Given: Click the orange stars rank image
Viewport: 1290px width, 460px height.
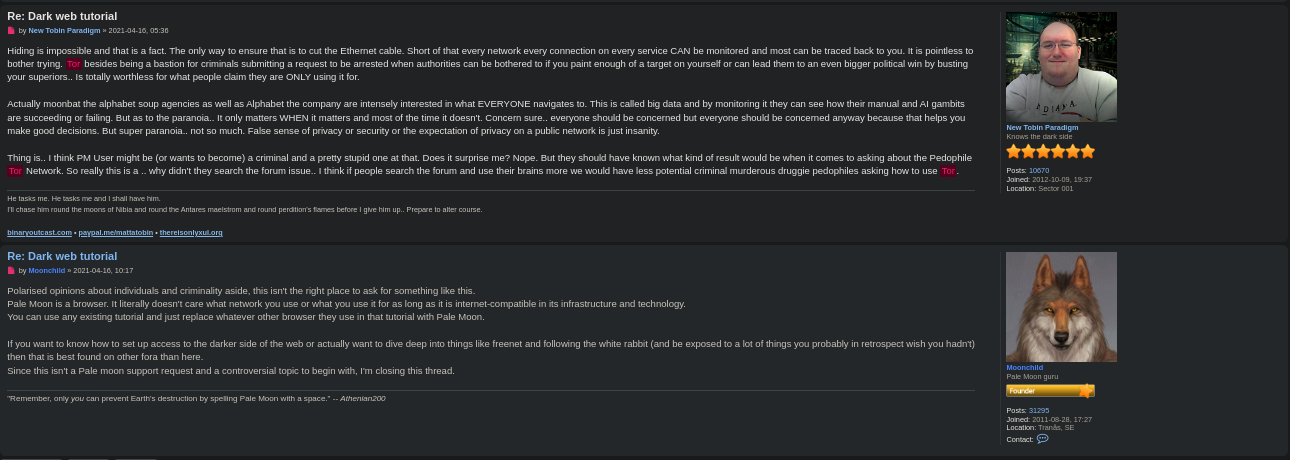Looking at the screenshot, I should point(1050,152).
